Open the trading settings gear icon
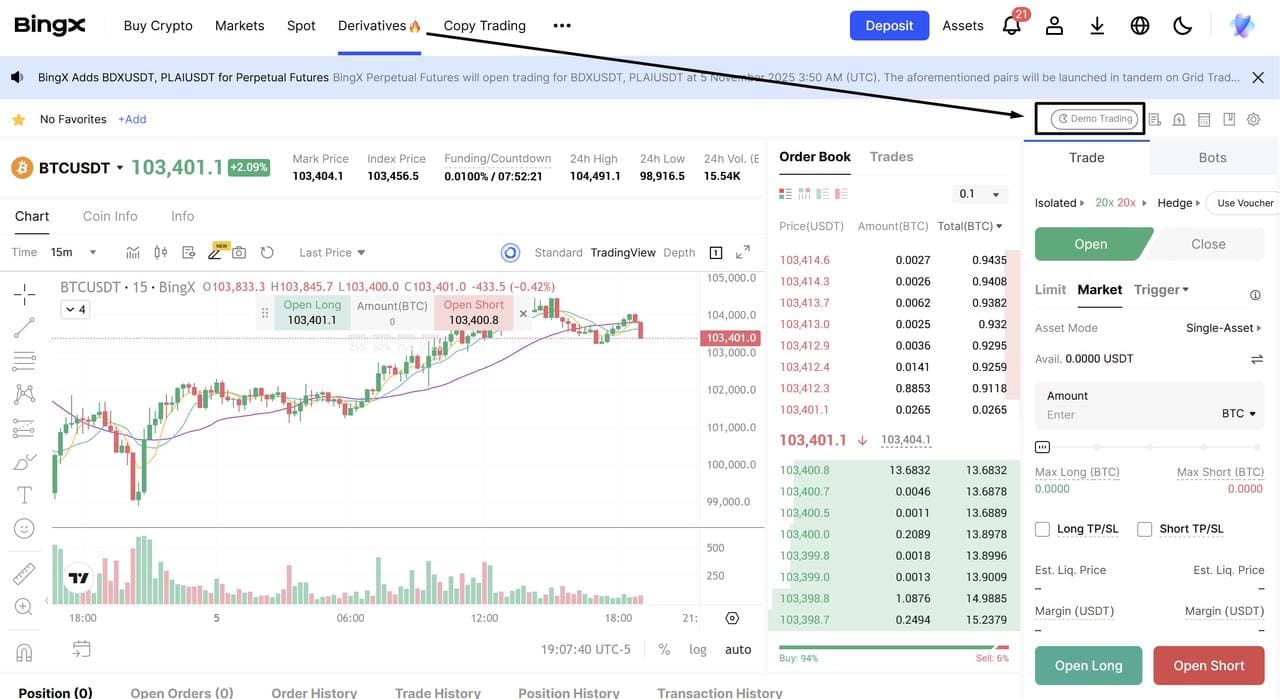1280x699 pixels. [x=1253, y=119]
